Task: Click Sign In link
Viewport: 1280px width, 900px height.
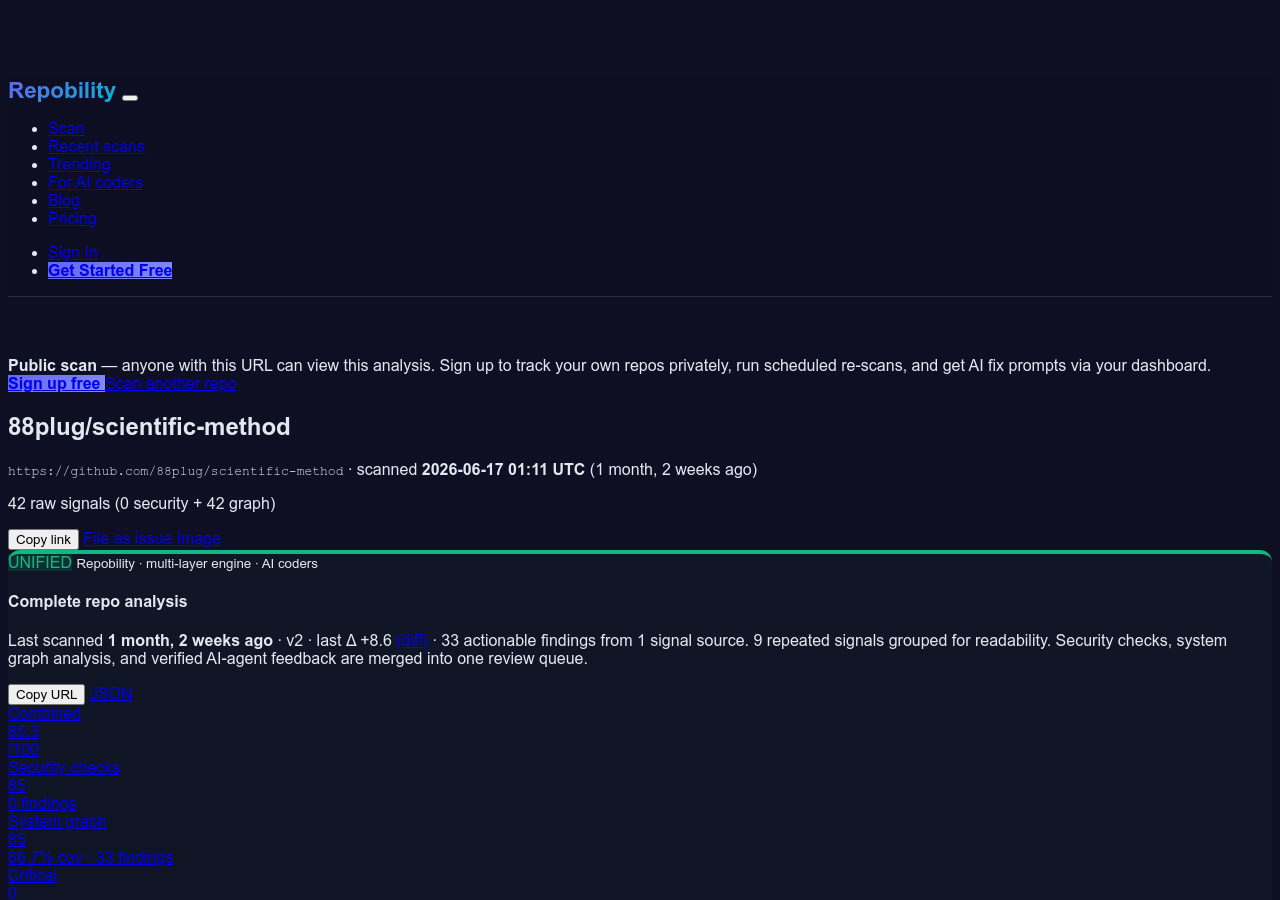Action: (73, 252)
